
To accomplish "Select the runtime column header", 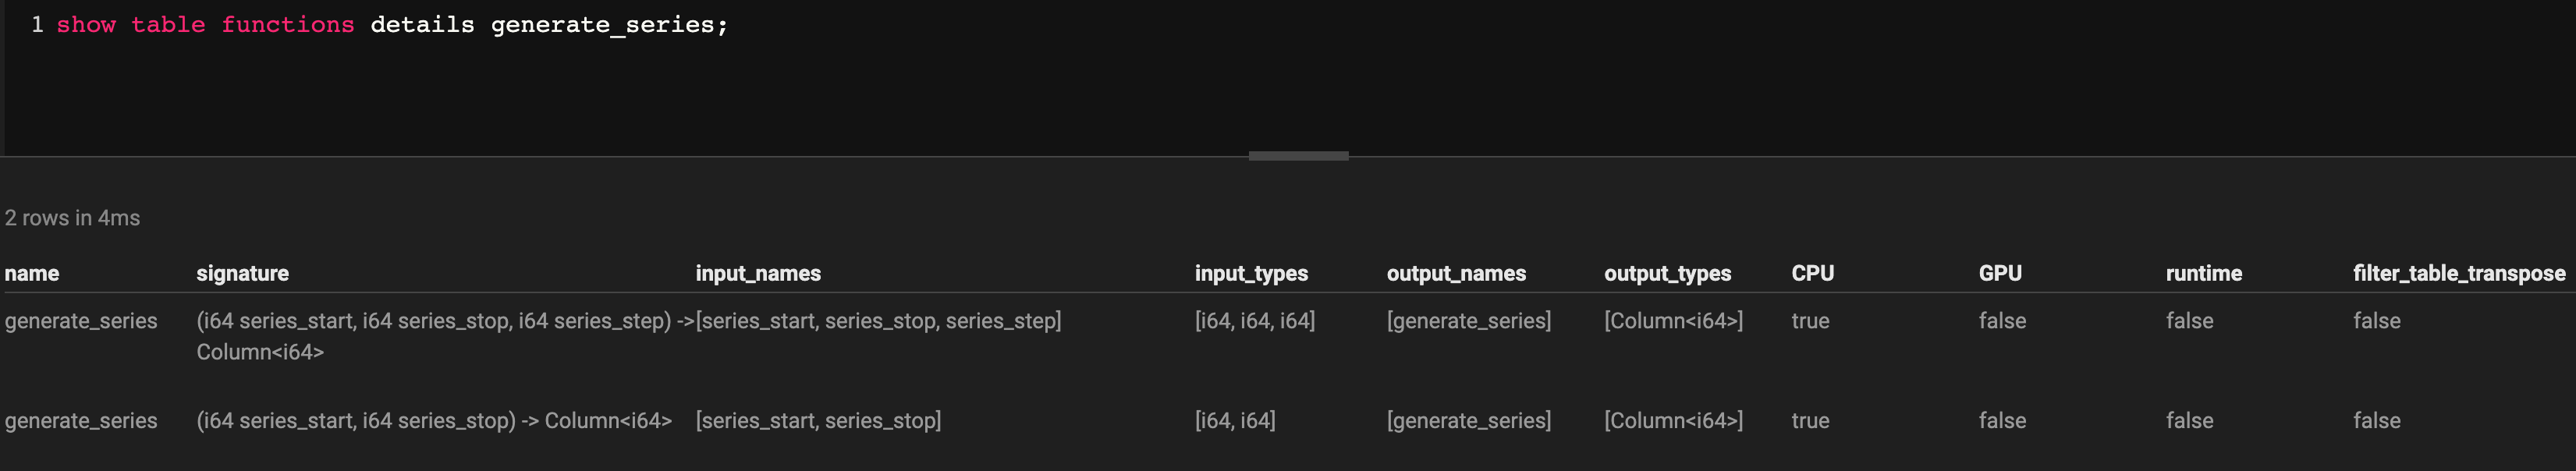I will (x=2203, y=273).
